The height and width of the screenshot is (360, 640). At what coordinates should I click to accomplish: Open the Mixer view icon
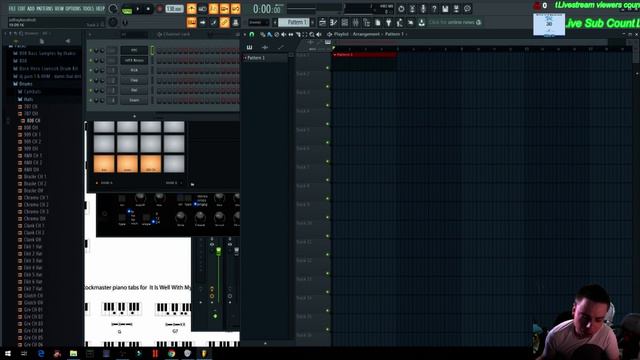tap(356, 22)
